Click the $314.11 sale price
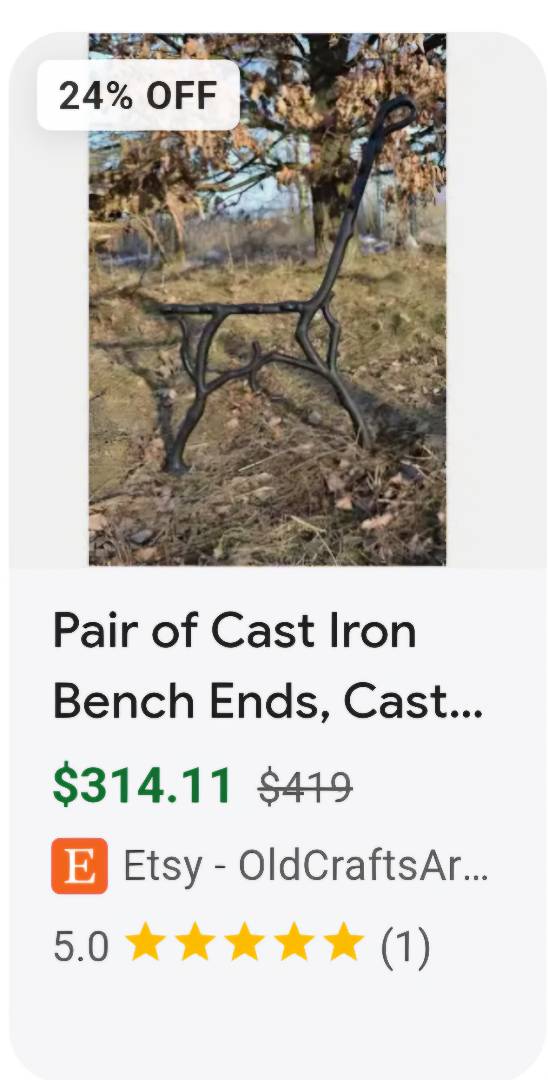The width and height of the screenshot is (548, 1080). tap(142, 785)
